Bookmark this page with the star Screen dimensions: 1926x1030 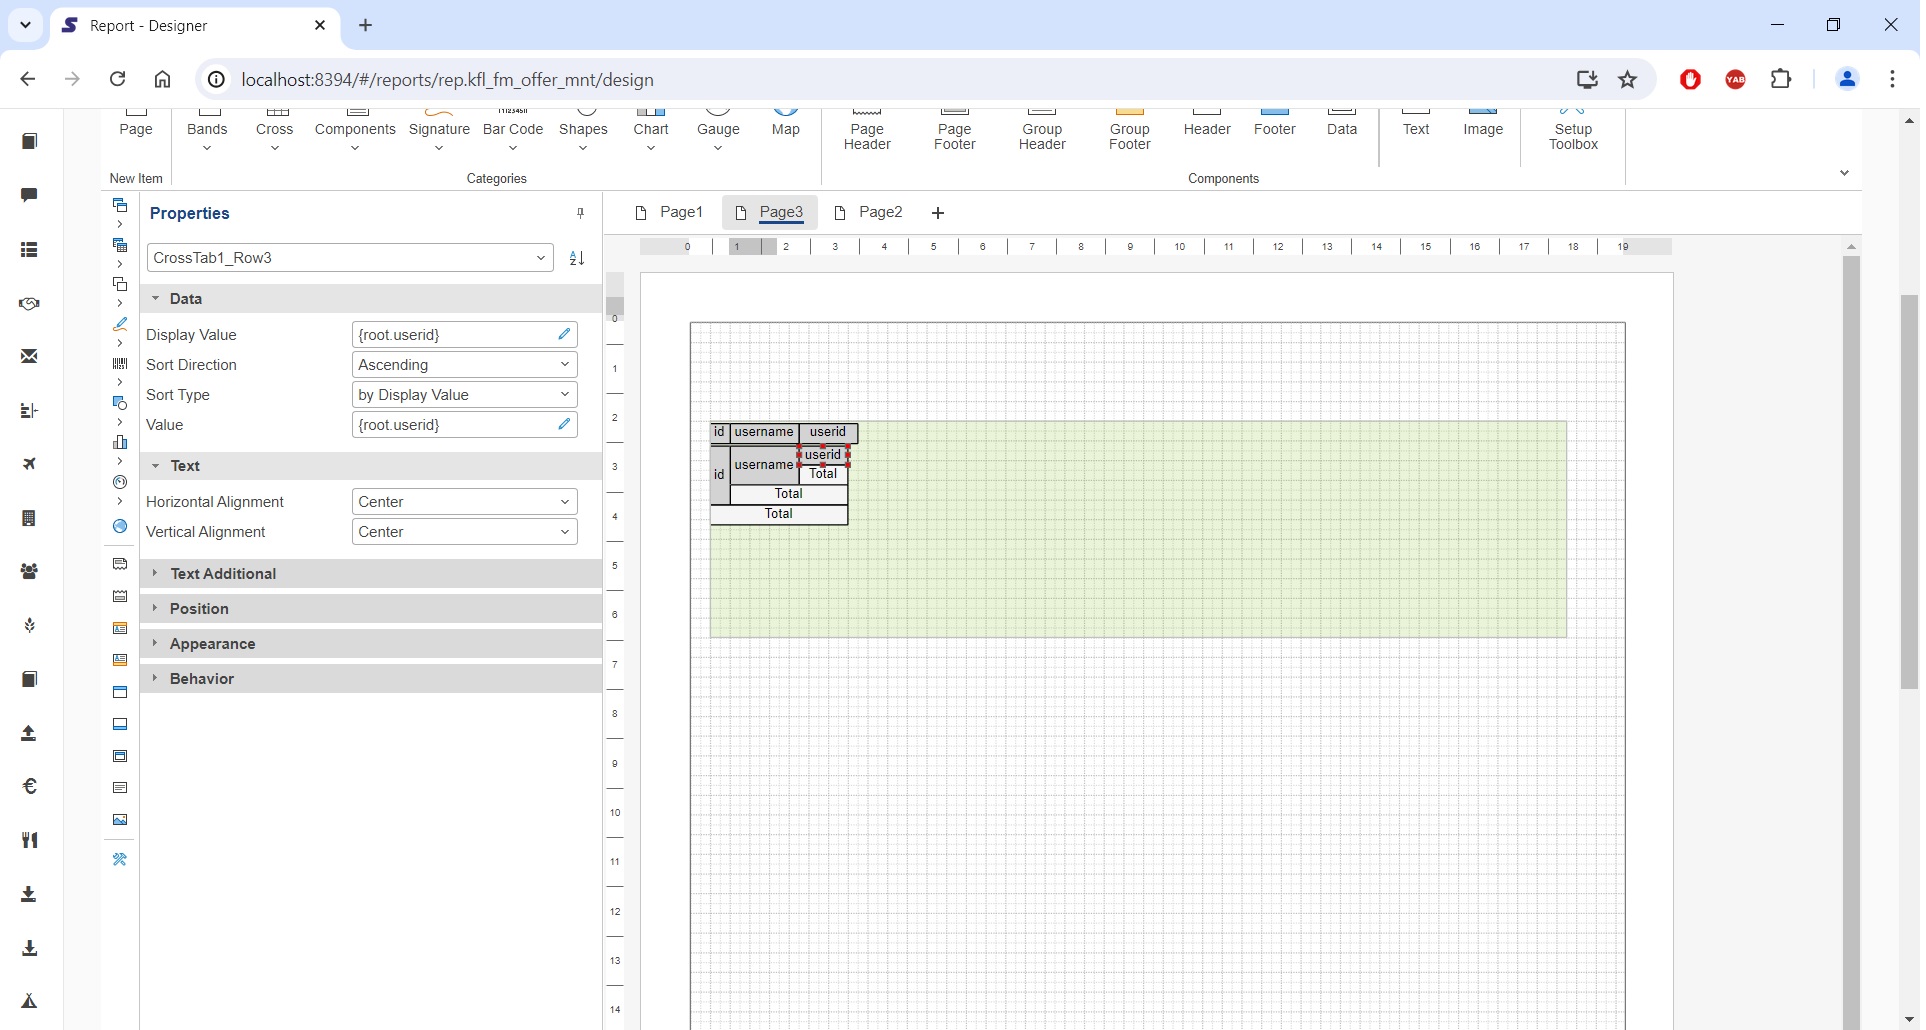pyautogui.click(x=1628, y=79)
